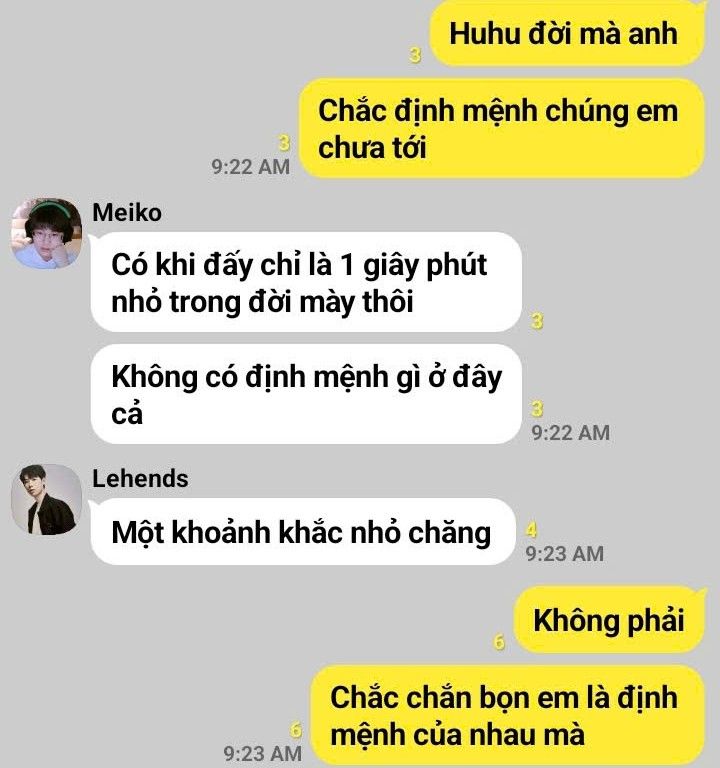
Task: Select the 'Huhu đời mà anh' message bubble
Action: tap(567, 33)
